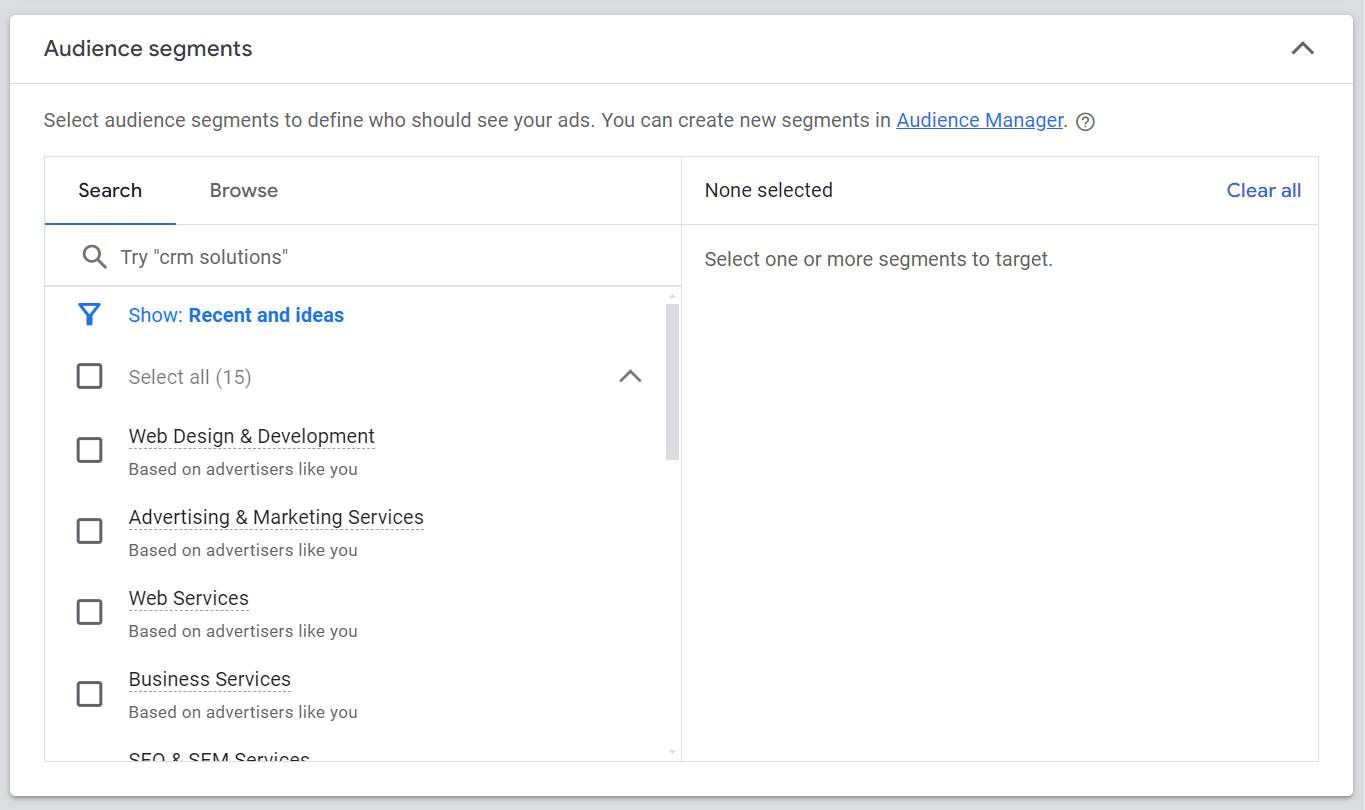1365x810 pixels.
Task: Click the search icon in the search bar
Action: (x=94, y=256)
